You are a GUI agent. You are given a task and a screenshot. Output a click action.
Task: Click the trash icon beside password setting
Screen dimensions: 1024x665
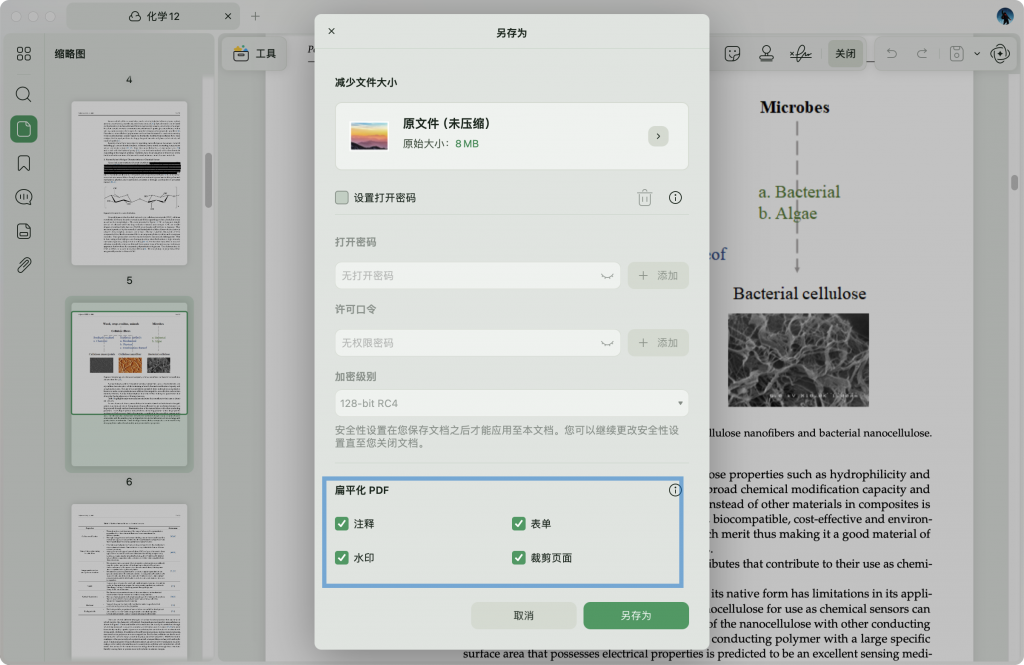645,198
